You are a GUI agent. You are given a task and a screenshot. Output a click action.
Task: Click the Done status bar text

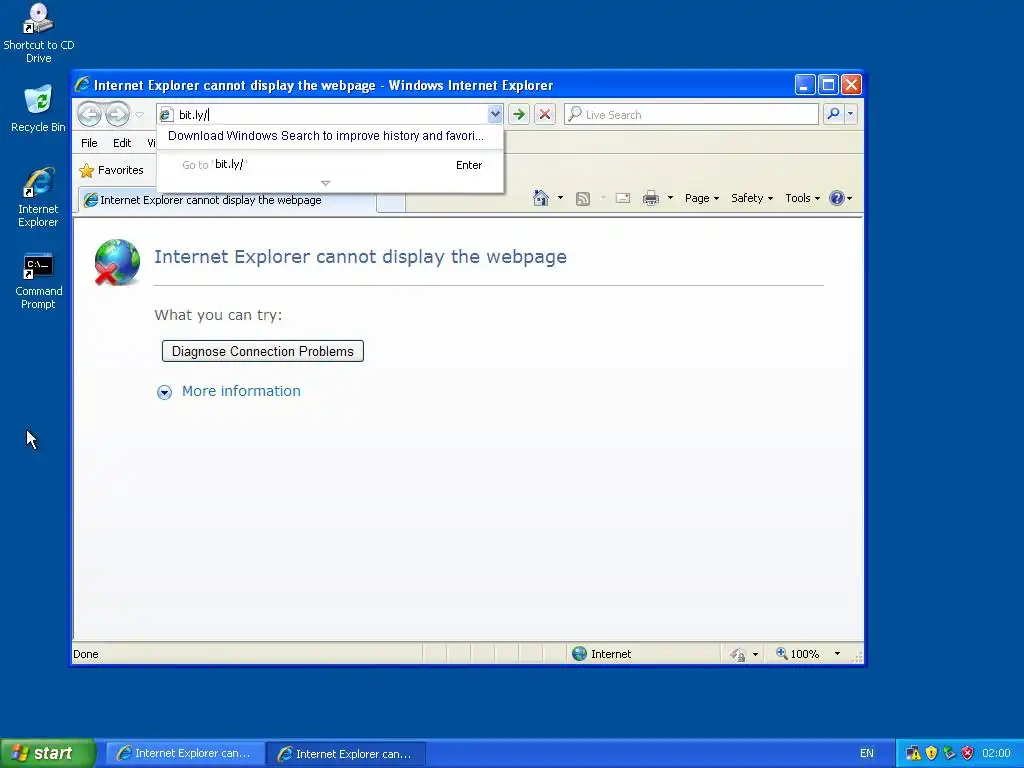pyautogui.click(x=86, y=654)
